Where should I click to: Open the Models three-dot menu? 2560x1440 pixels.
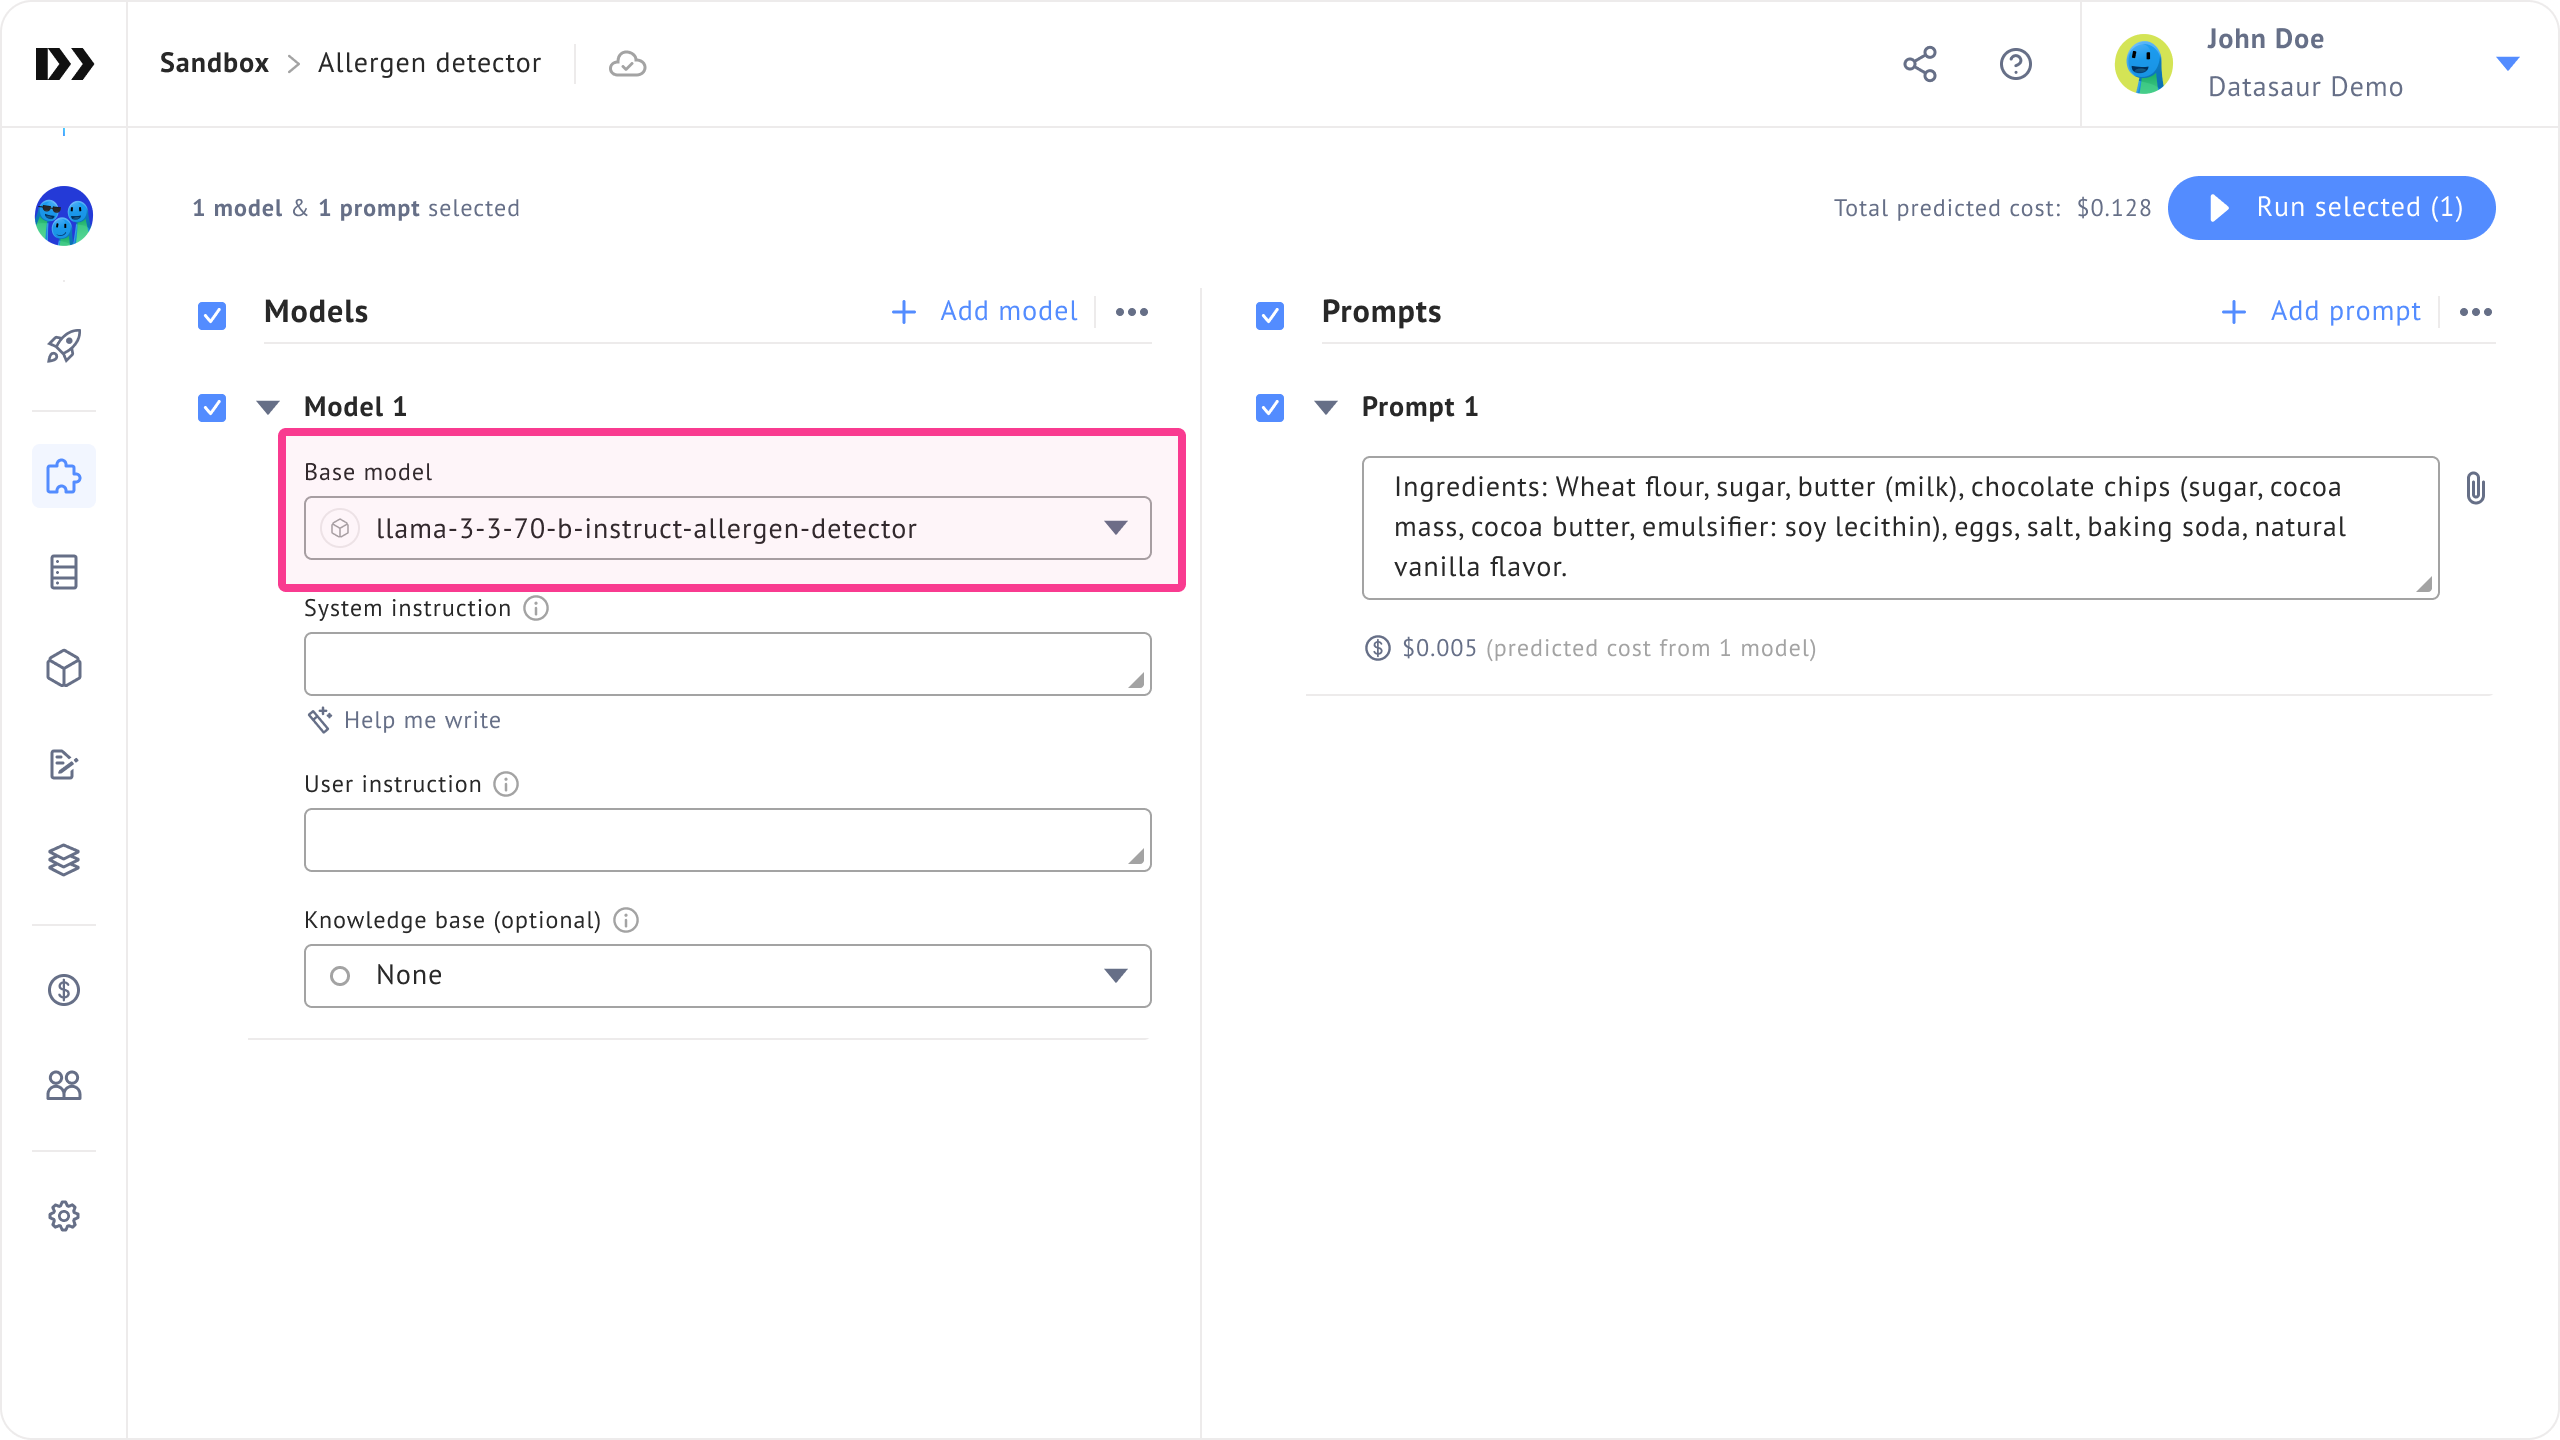click(1131, 312)
